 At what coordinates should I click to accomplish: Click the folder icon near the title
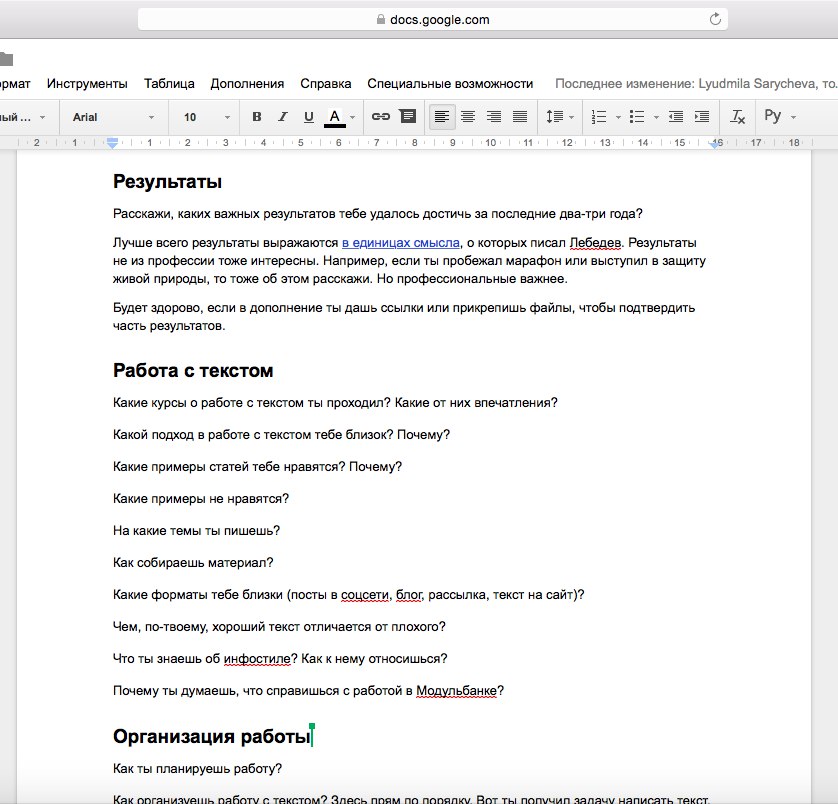6,59
